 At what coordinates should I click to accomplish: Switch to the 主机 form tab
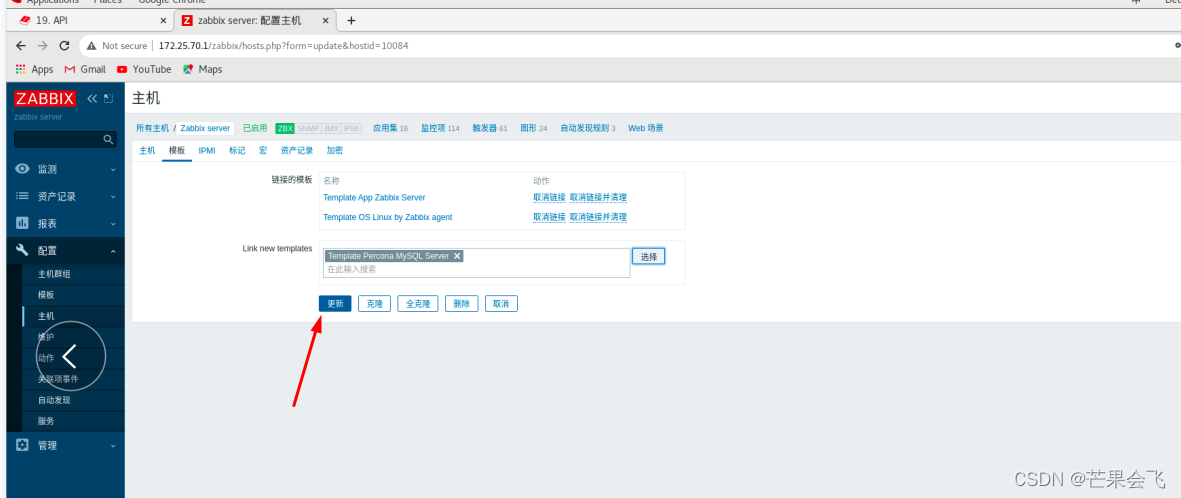pos(147,151)
